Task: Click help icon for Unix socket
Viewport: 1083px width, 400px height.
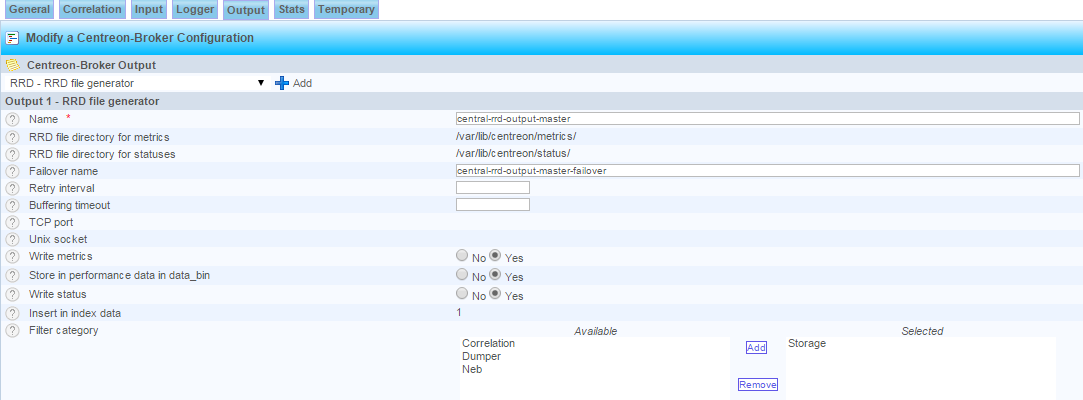Action: pos(12,239)
